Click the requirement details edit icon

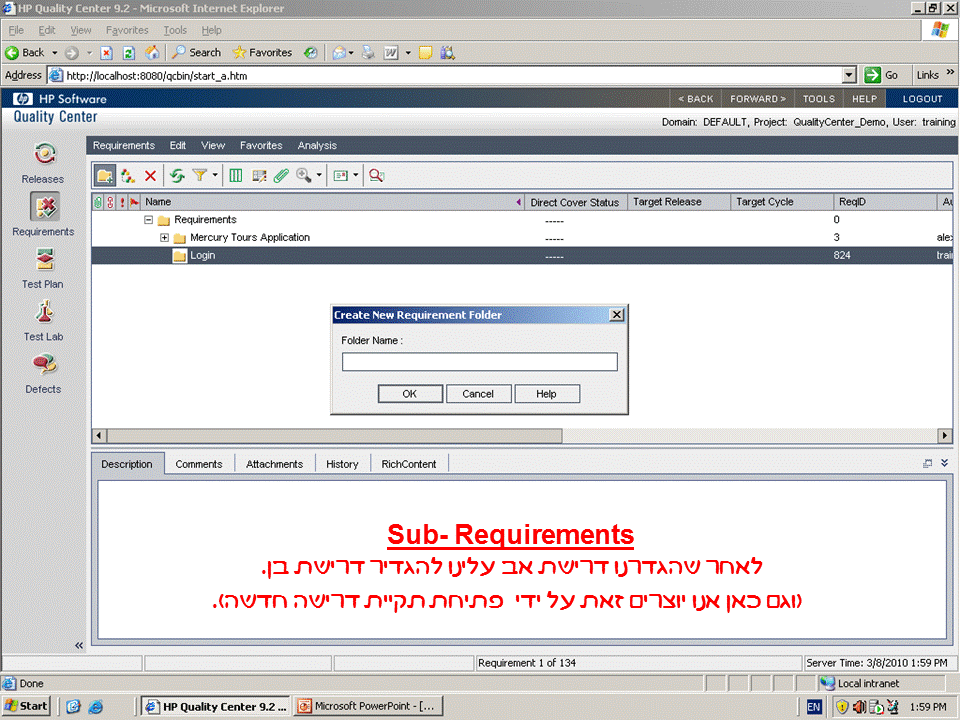coord(259,176)
